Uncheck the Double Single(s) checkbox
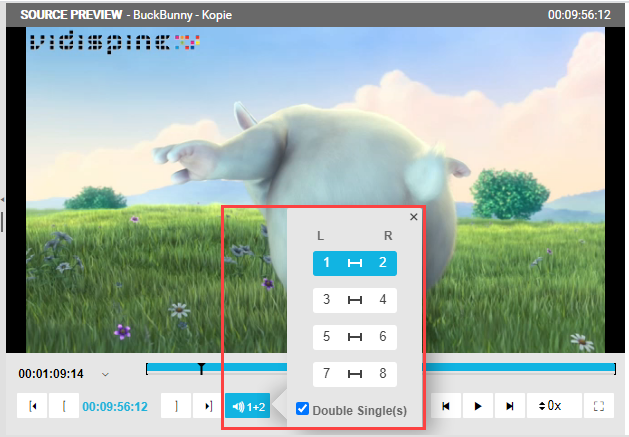 coord(302,409)
